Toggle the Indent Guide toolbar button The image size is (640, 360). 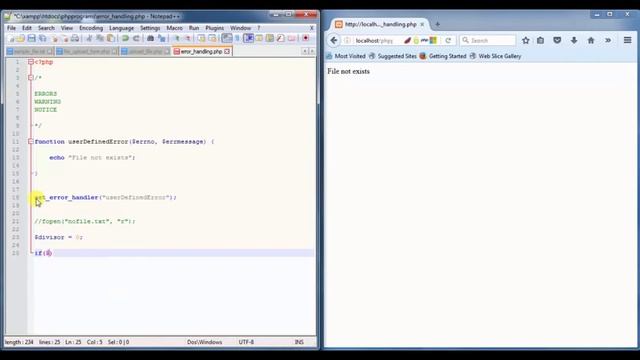[249, 38]
